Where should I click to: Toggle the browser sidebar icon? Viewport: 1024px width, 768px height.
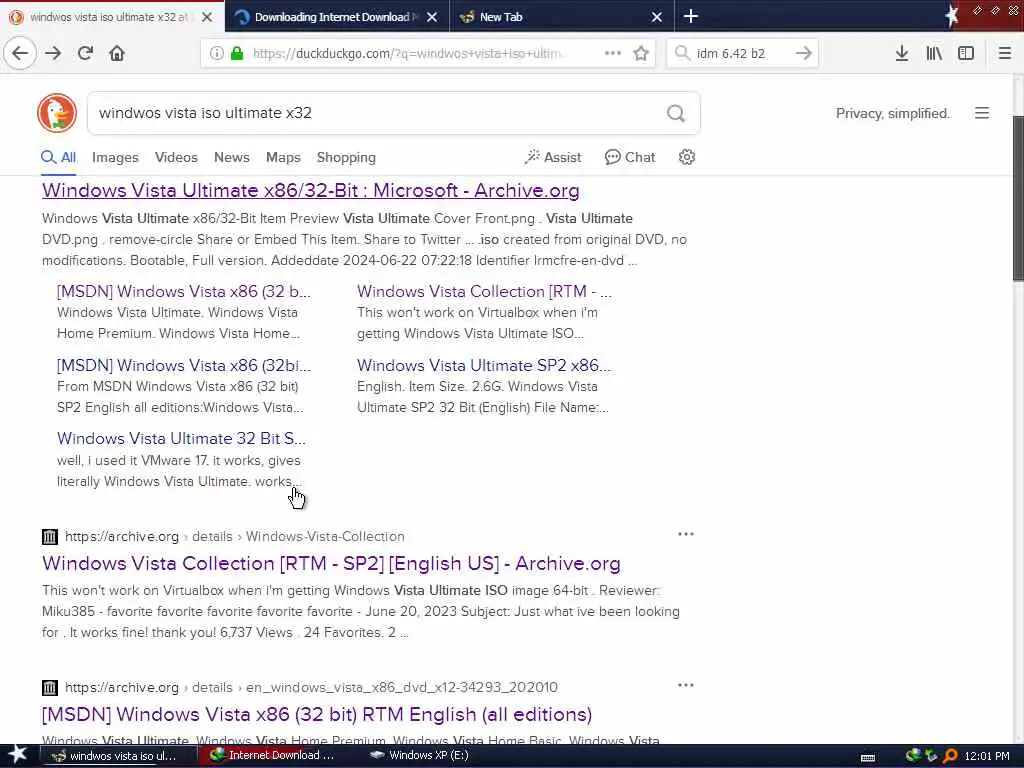pyautogui.click(x=966, y=53)
